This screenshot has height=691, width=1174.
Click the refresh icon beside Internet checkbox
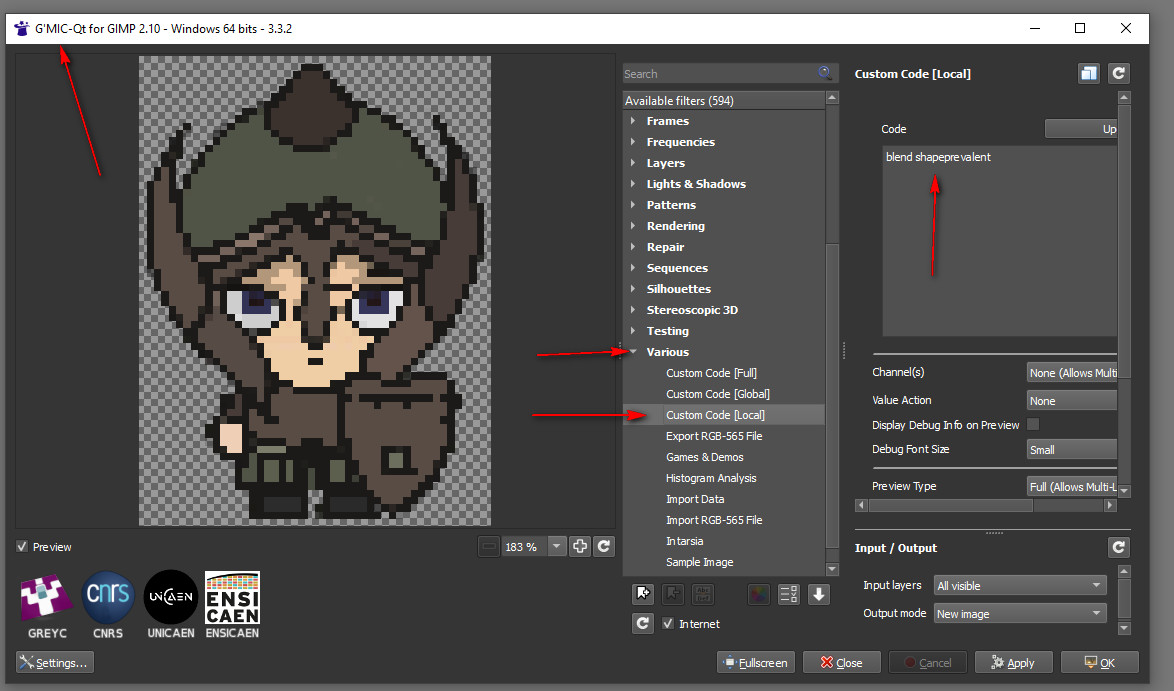643,624
